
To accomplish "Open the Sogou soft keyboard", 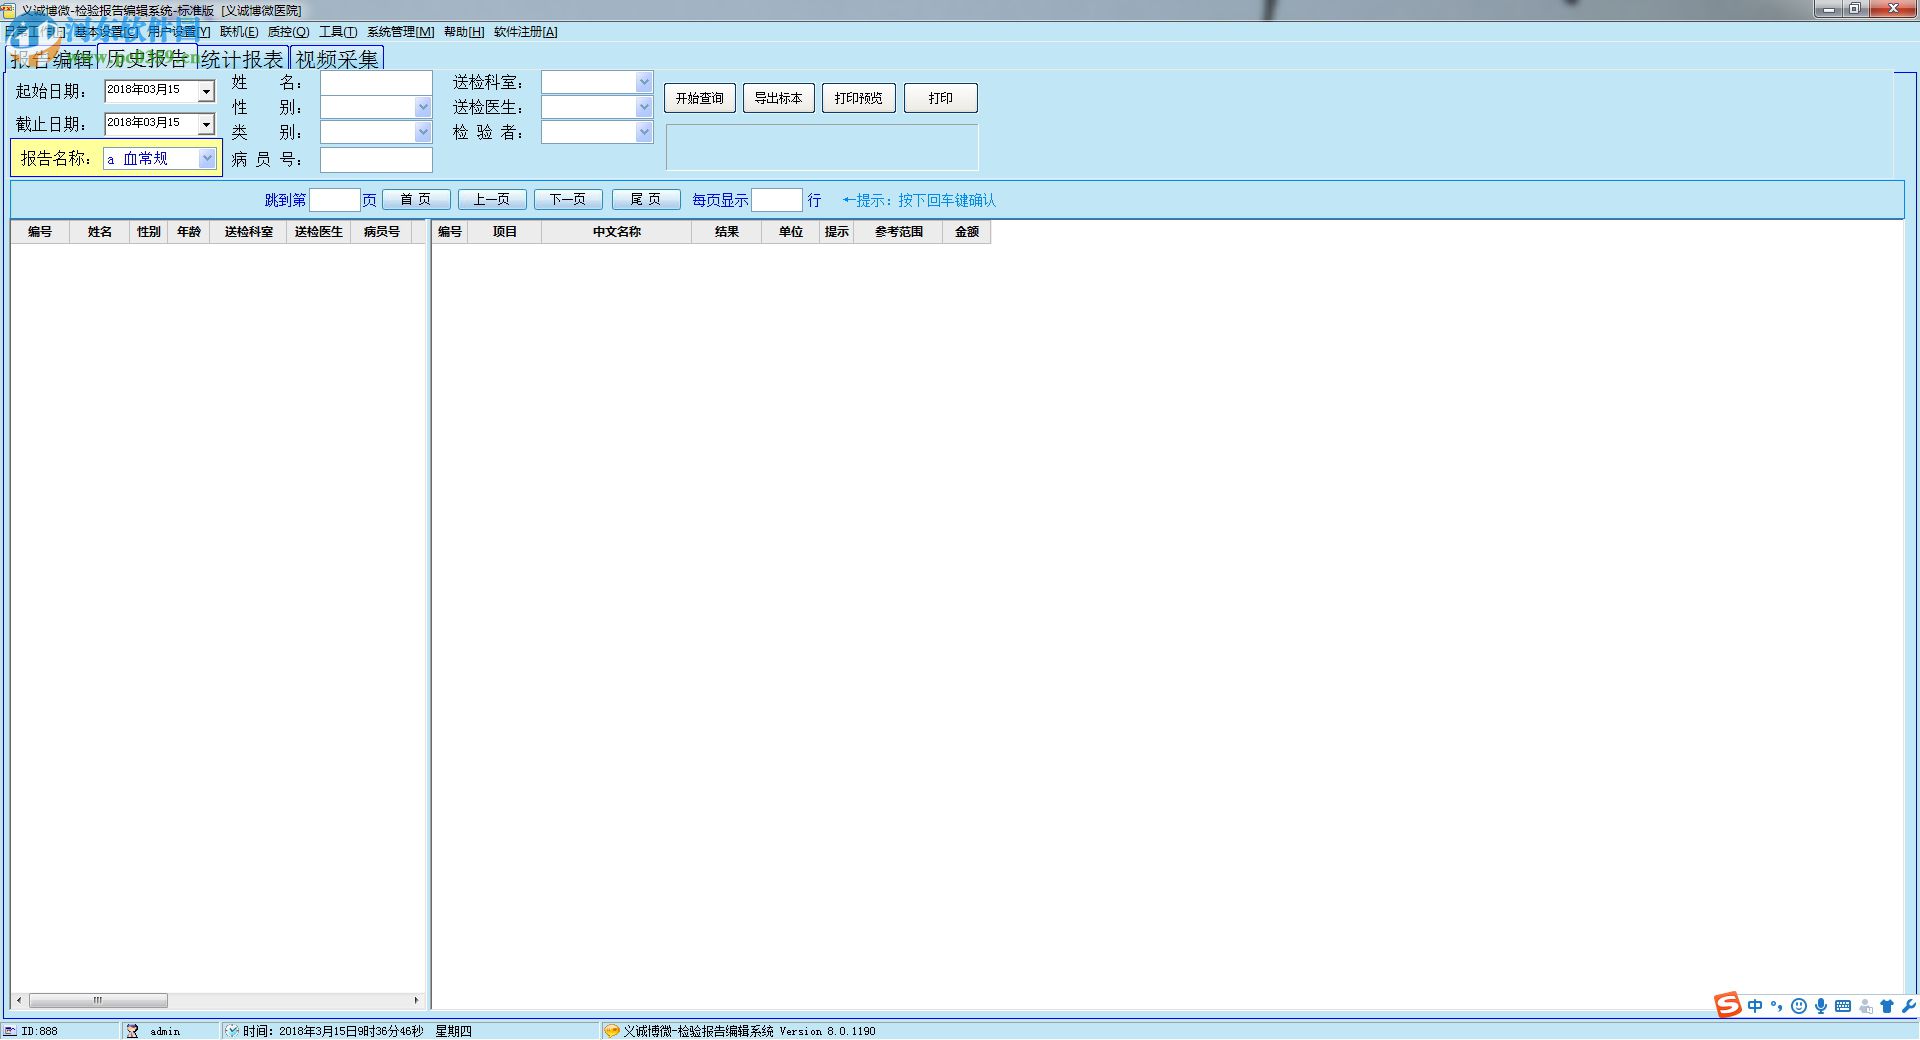I will point(1843,1006).
